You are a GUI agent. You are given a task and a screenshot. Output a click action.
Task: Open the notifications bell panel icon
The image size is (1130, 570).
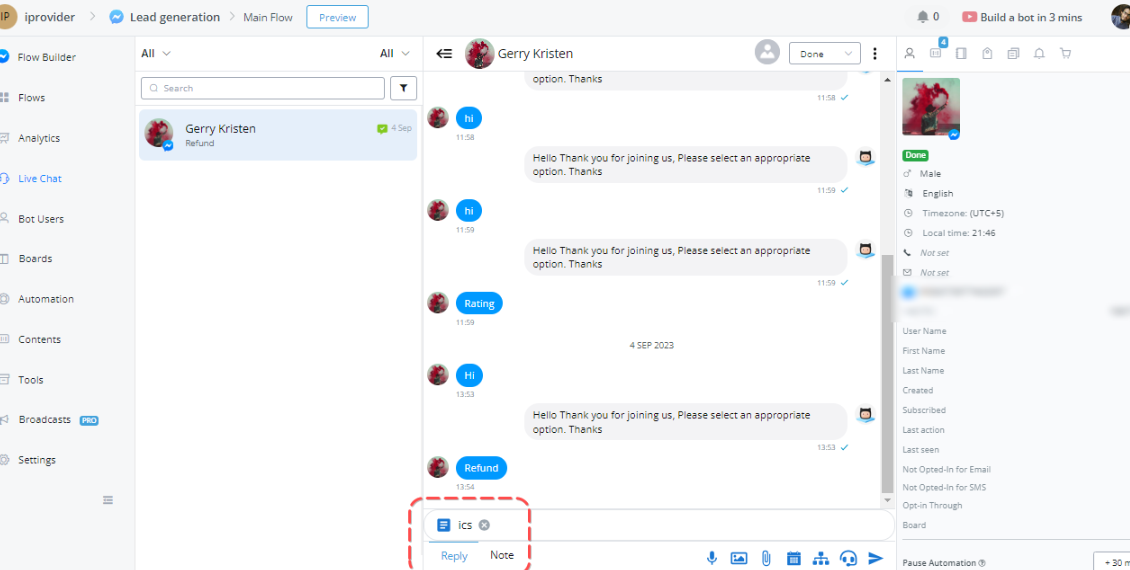(x=1039, y=53)
